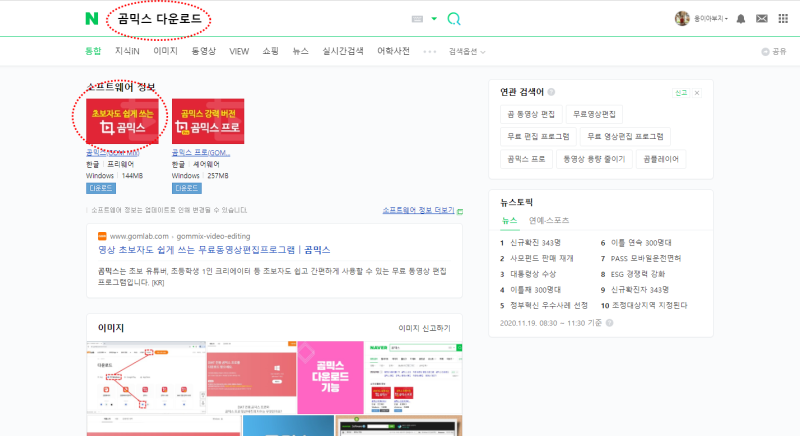Expand the 검색옵션 dropdown
800x436 pixels.
tap(467, 52)
